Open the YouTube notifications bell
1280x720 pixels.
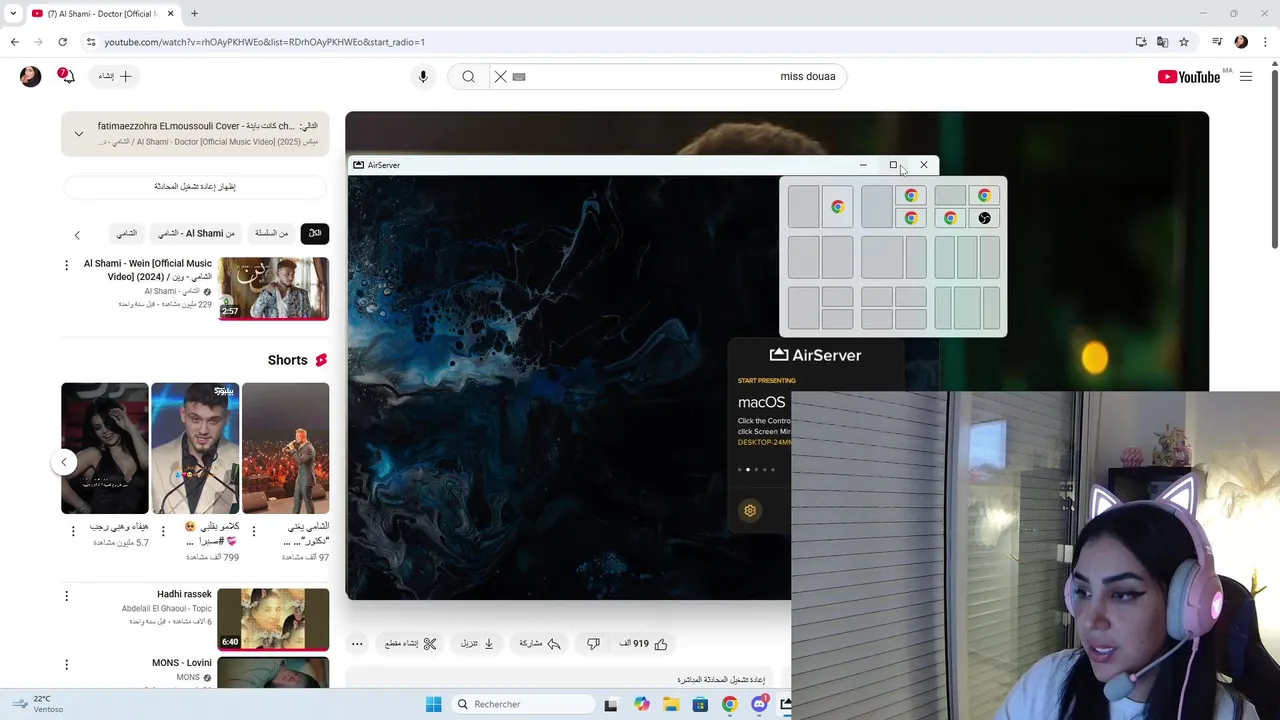(x=66, y=76)
